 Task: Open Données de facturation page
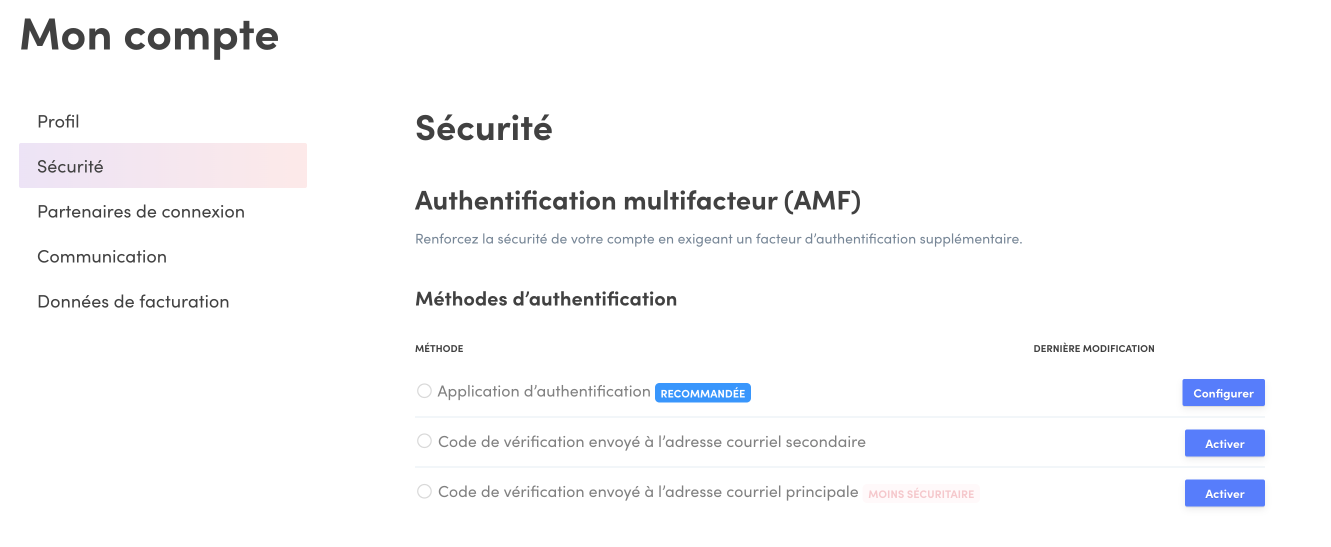pos(133,302)
